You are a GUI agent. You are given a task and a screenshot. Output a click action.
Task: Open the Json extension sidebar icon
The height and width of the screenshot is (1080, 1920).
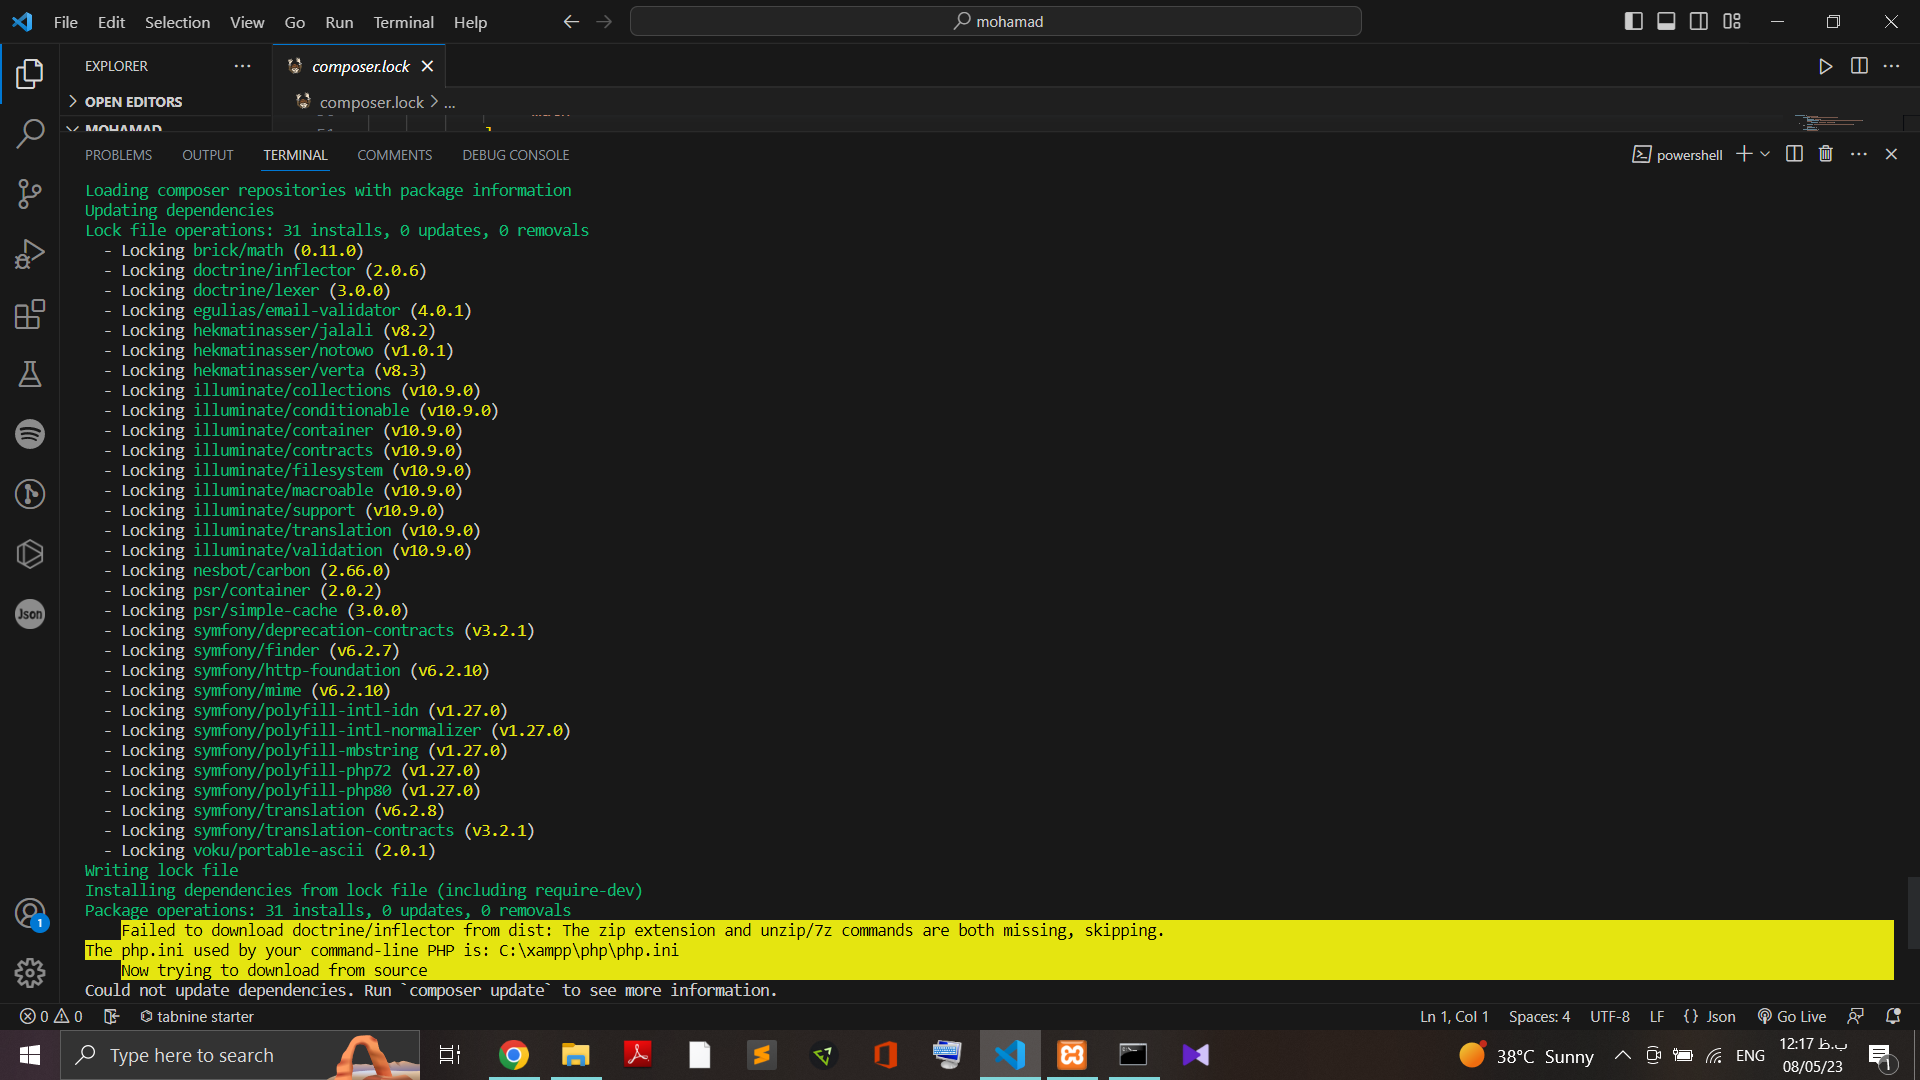(x=30, y=614)
